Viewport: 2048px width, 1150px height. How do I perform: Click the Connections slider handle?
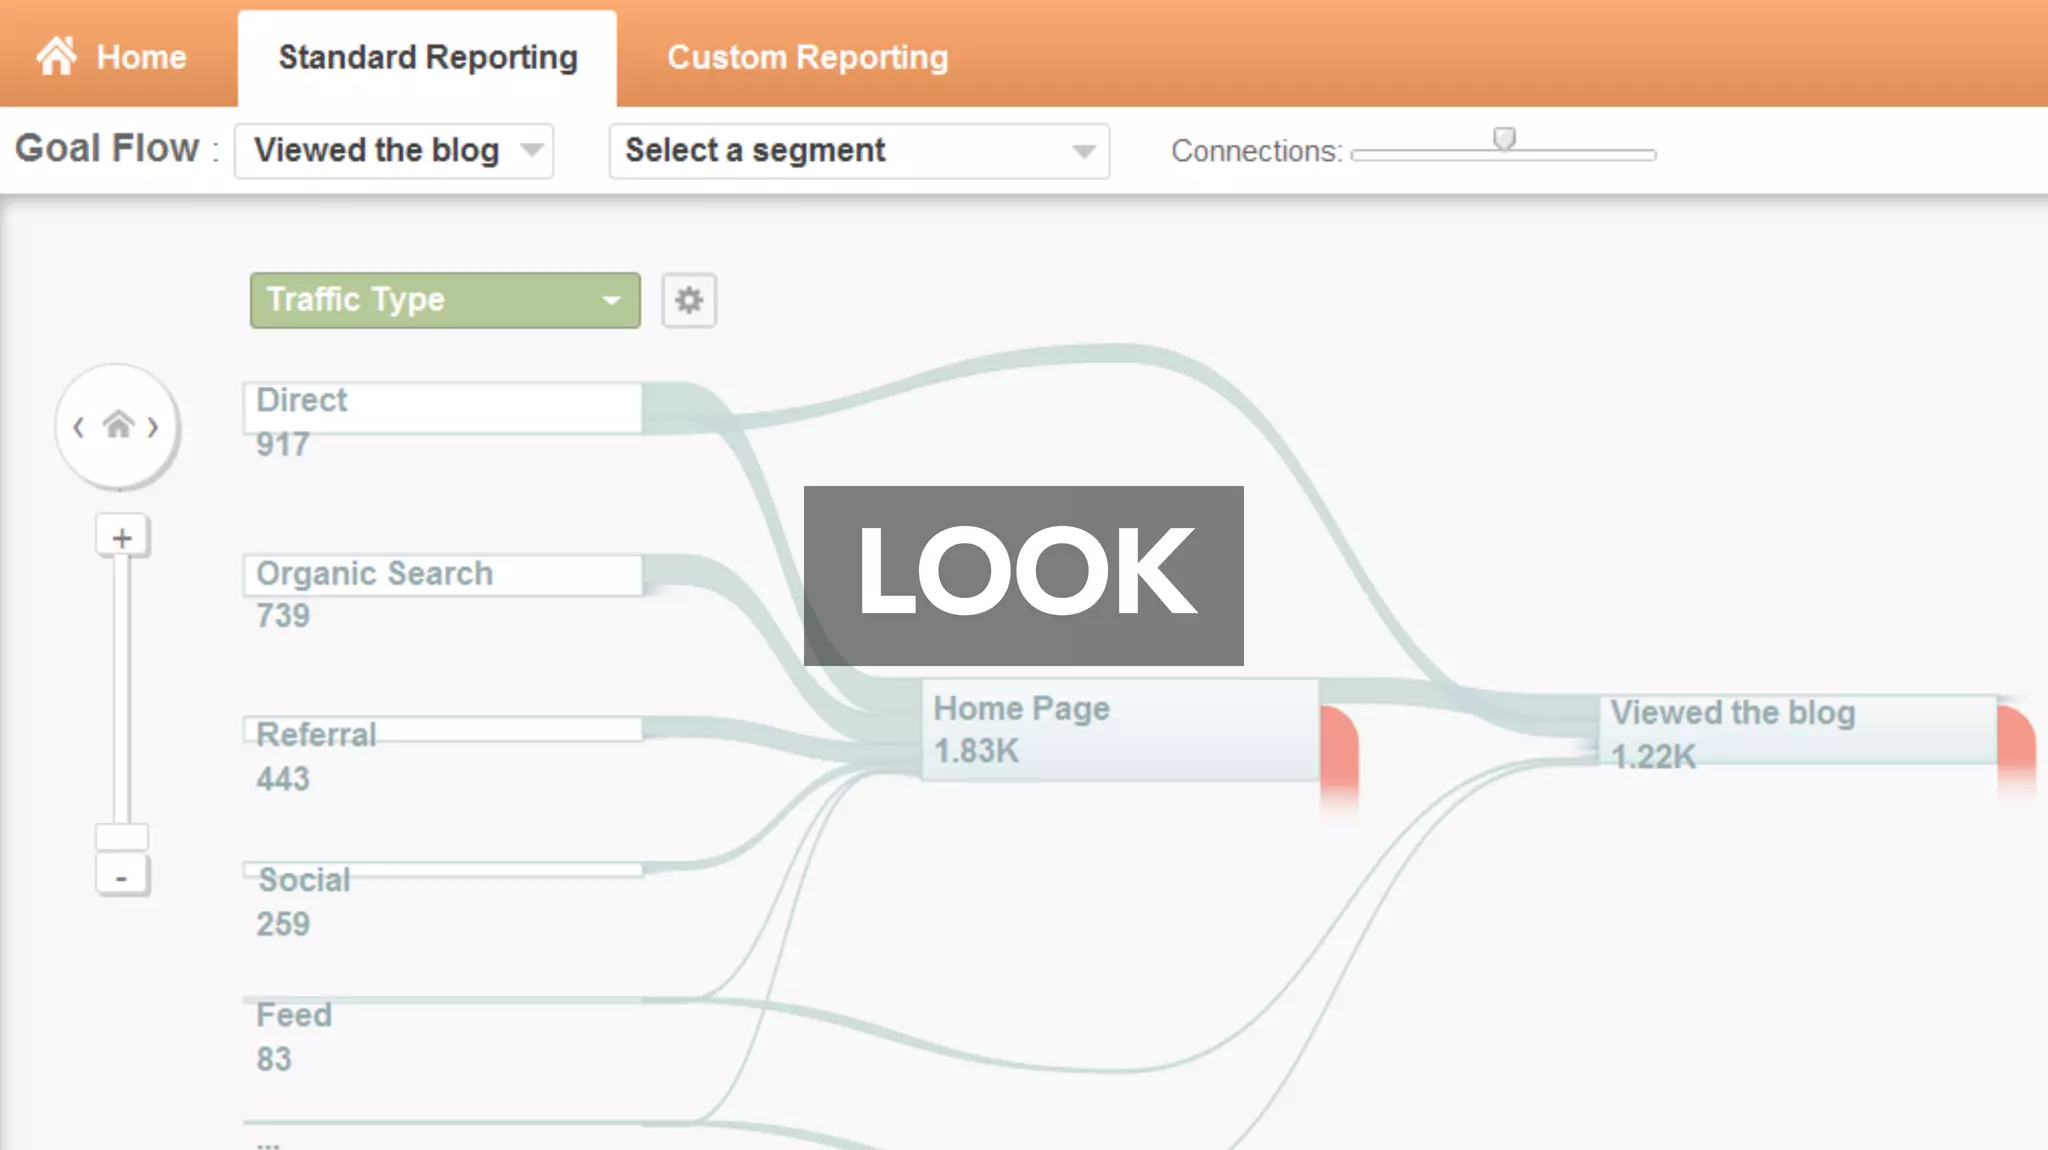tap(1504, 138)
